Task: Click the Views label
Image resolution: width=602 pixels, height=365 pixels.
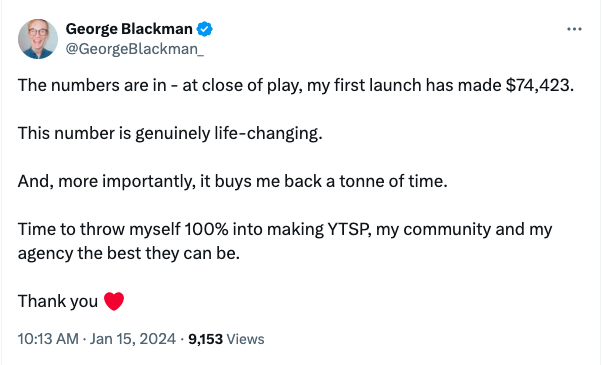Action: [245, 339]
